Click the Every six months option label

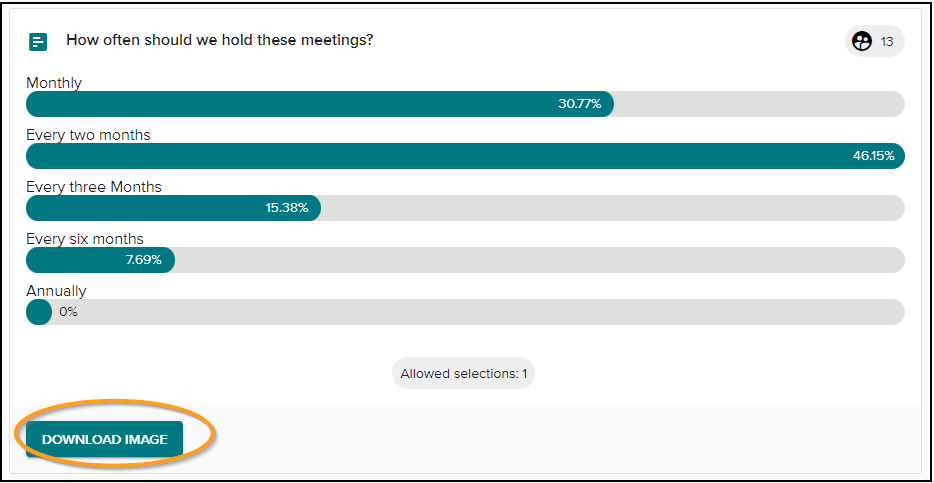(85, 239)
